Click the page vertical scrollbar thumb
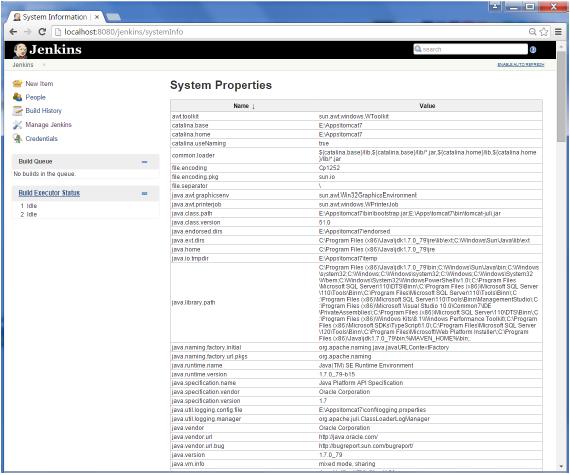Screen dimensions: 570x475 (562, 96)
